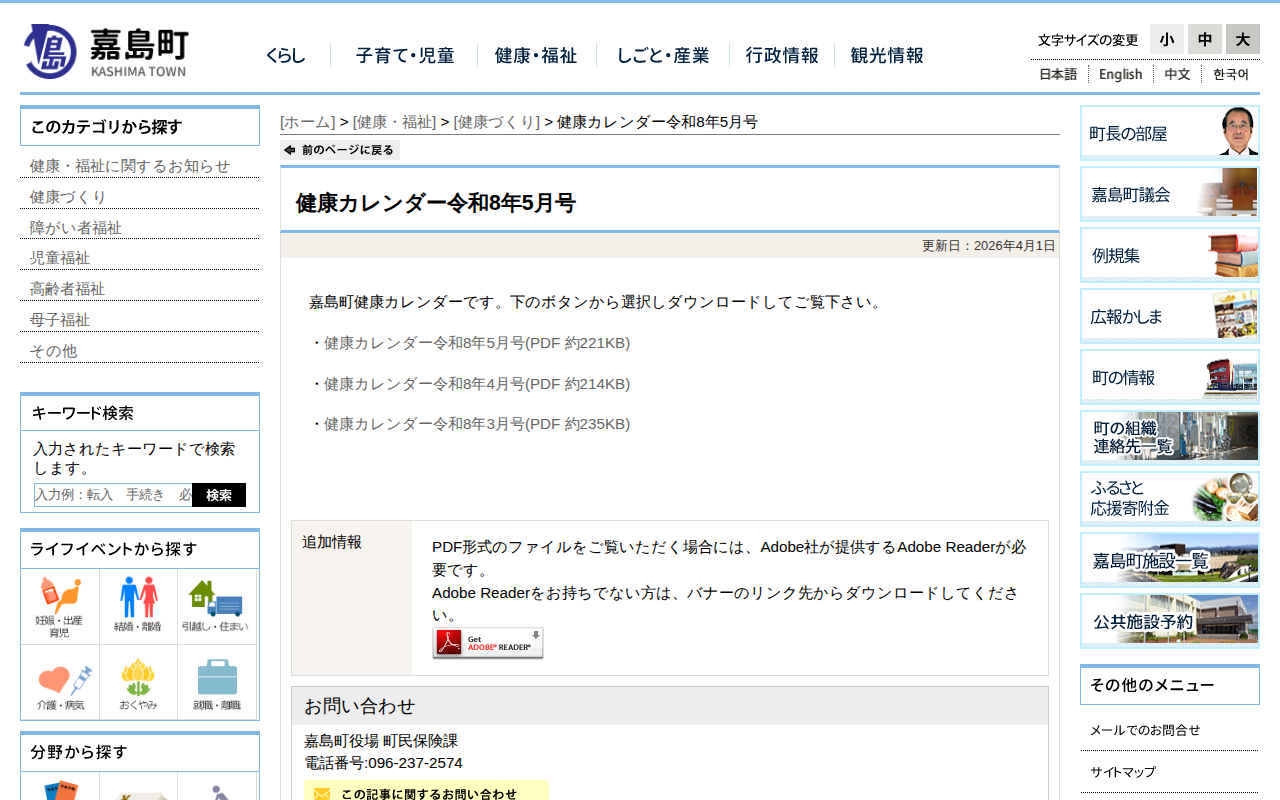Select the nursing care and illness icon
This screenshot has width=1280, height=800.
(60, 683)
